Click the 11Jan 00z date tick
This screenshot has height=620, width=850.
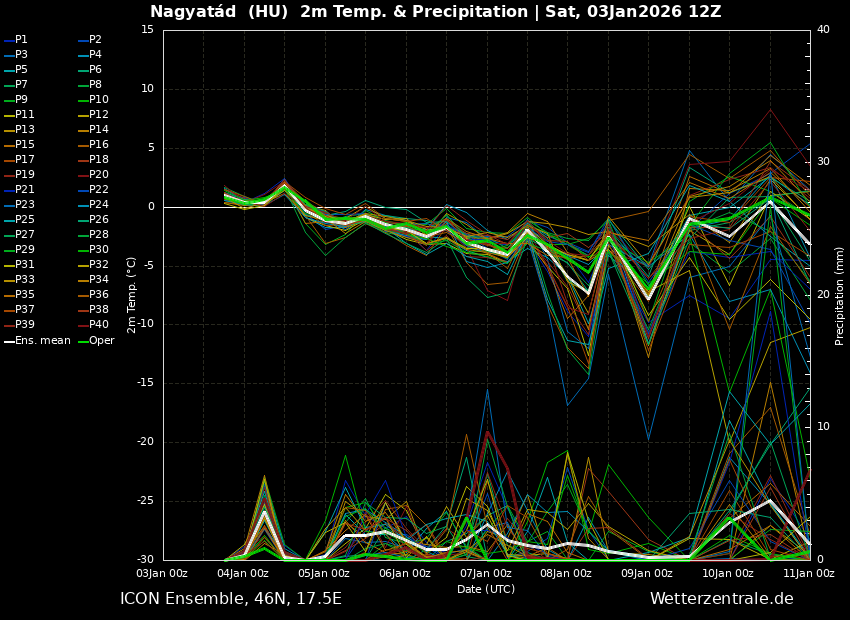click(x=808, y=573)
